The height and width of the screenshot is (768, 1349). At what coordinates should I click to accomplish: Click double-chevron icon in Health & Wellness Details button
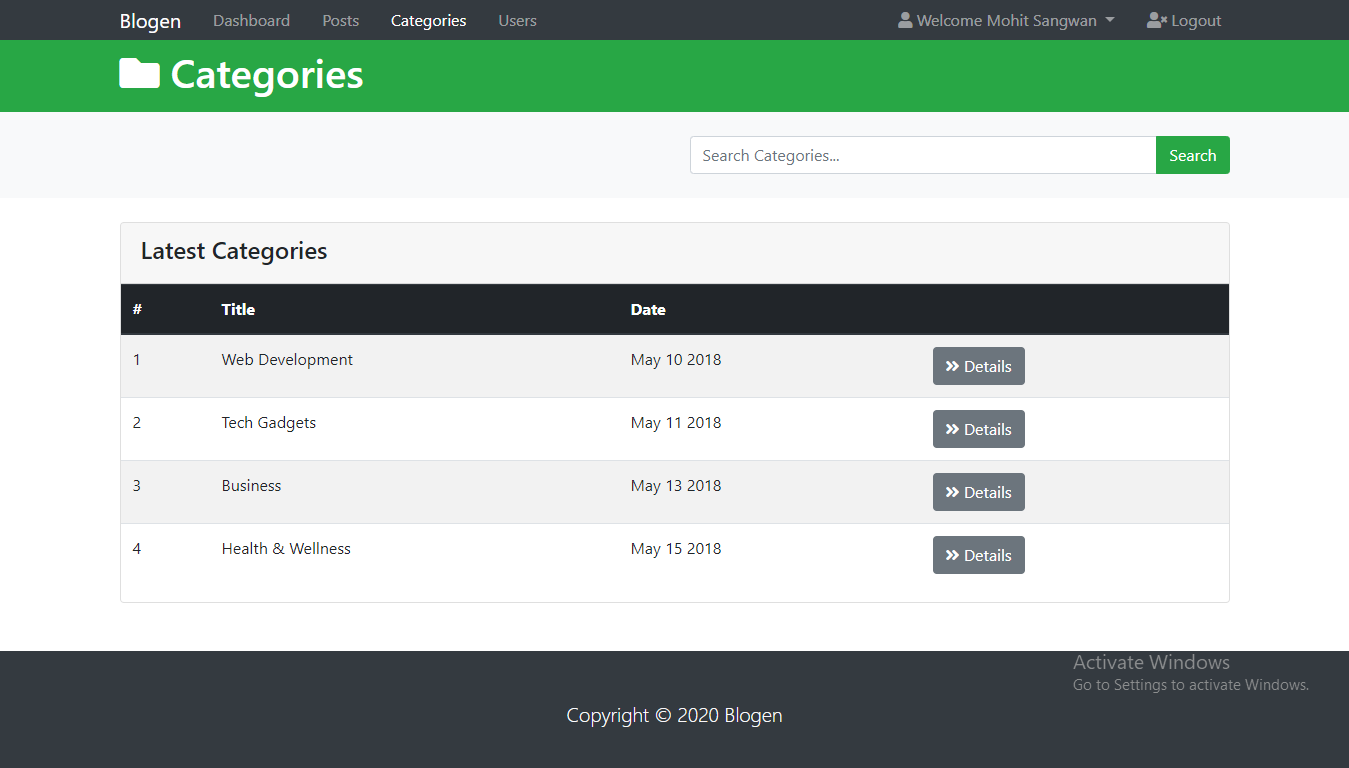pyautogui.click(x=952, y=555)
